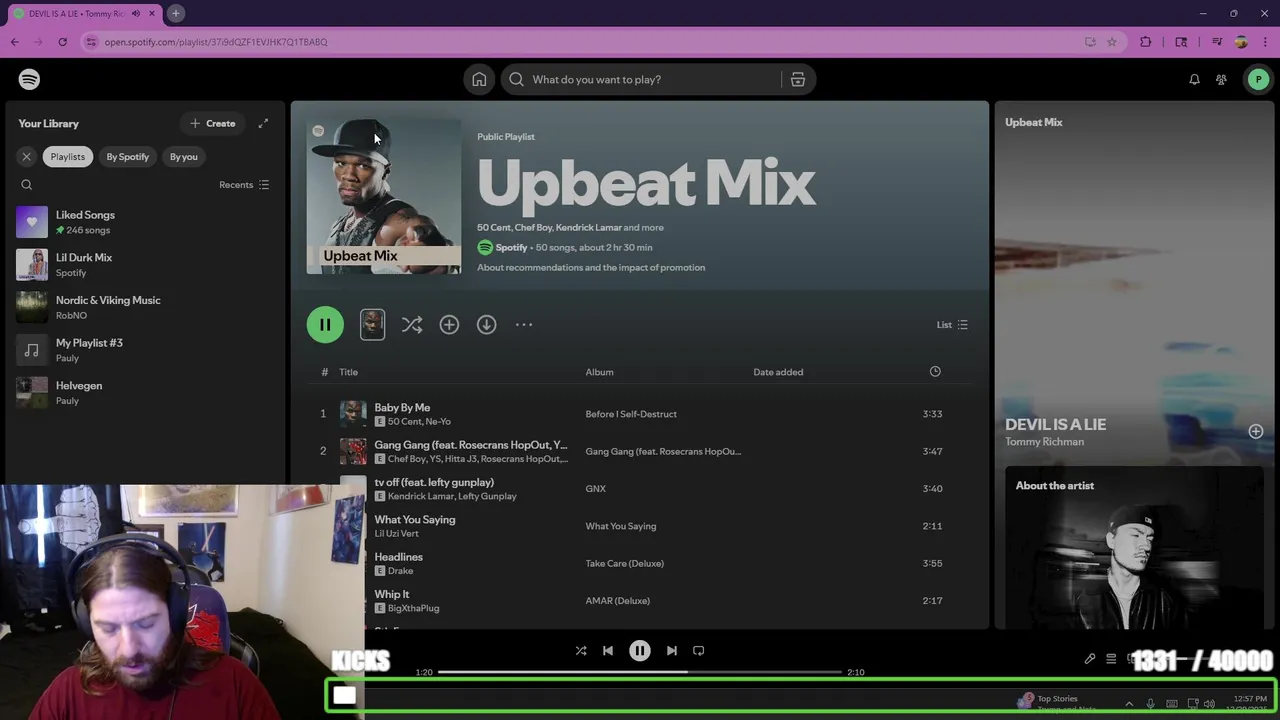This screenshot has width=1280, height=720.
Task: Toggle repeat in the bottom player bar
Action: tap(699, 651)
